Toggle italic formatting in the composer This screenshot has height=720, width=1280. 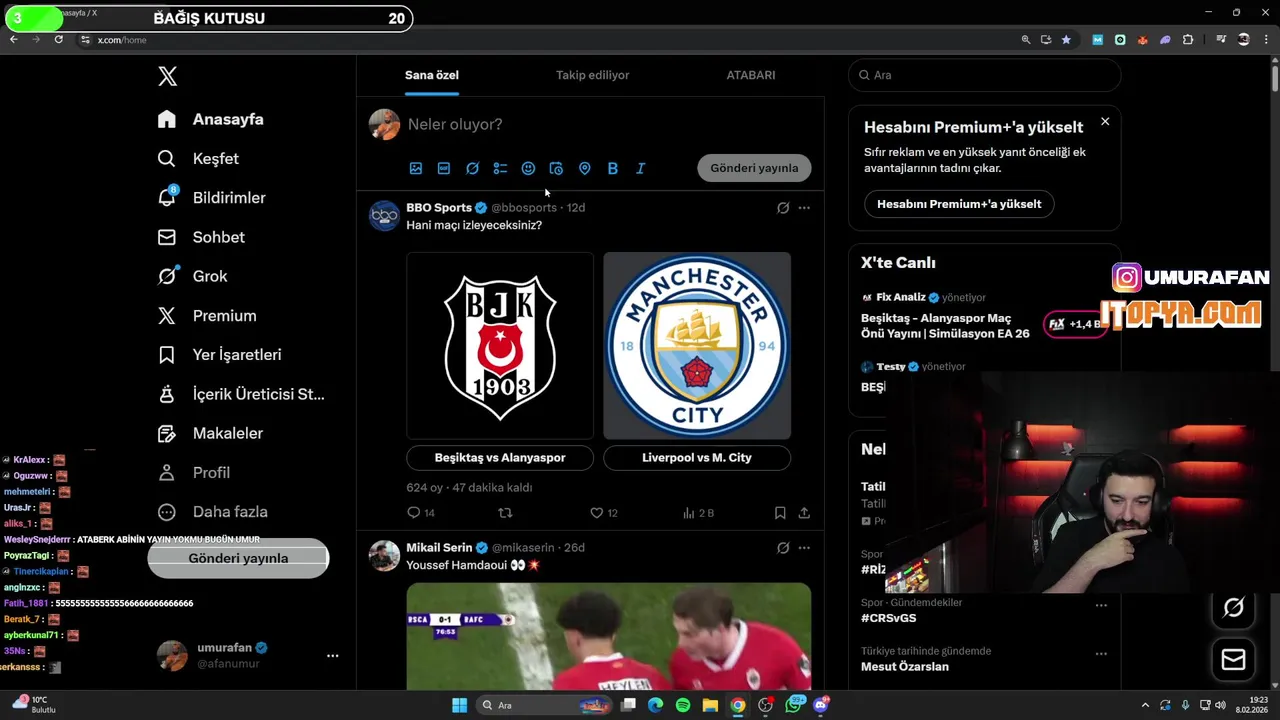coord(641,168)
